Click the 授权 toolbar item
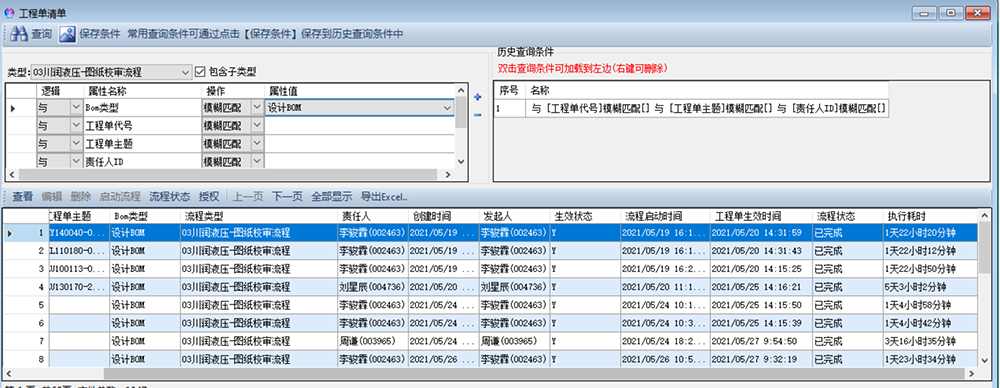Viewport: 1000px width, 388px height. click(x=209, y=196)
